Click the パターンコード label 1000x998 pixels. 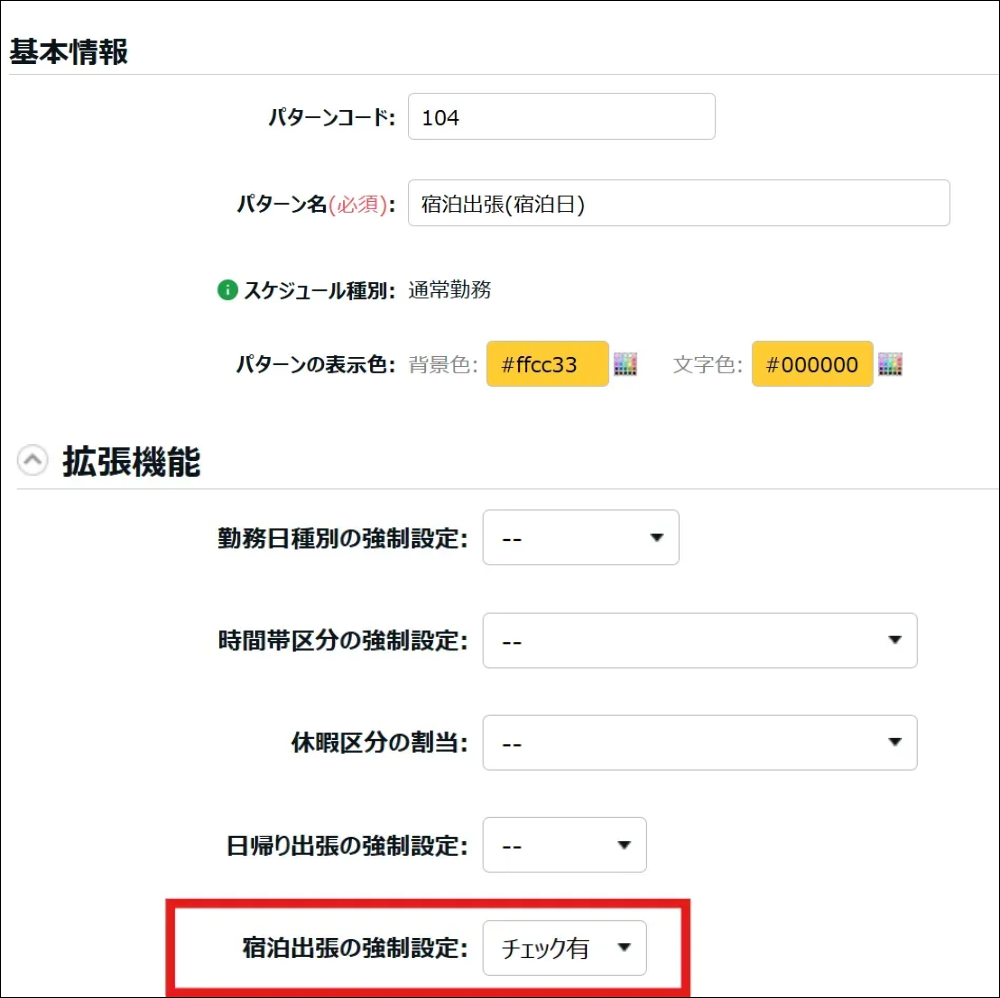[x=331, y=118]
